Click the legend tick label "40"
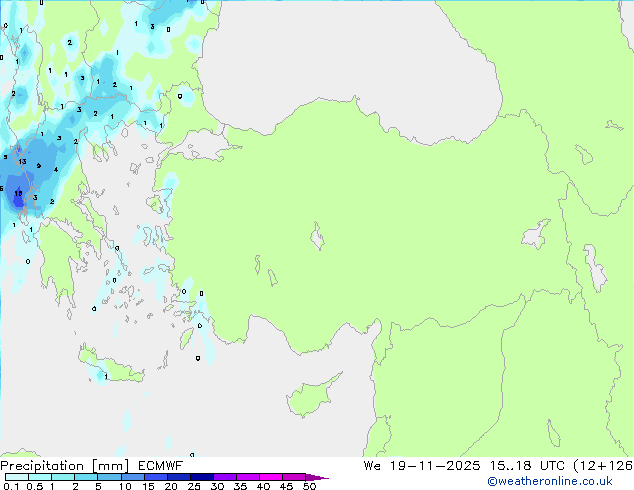This screenshot has width=634, height=490. click(263, 486)
